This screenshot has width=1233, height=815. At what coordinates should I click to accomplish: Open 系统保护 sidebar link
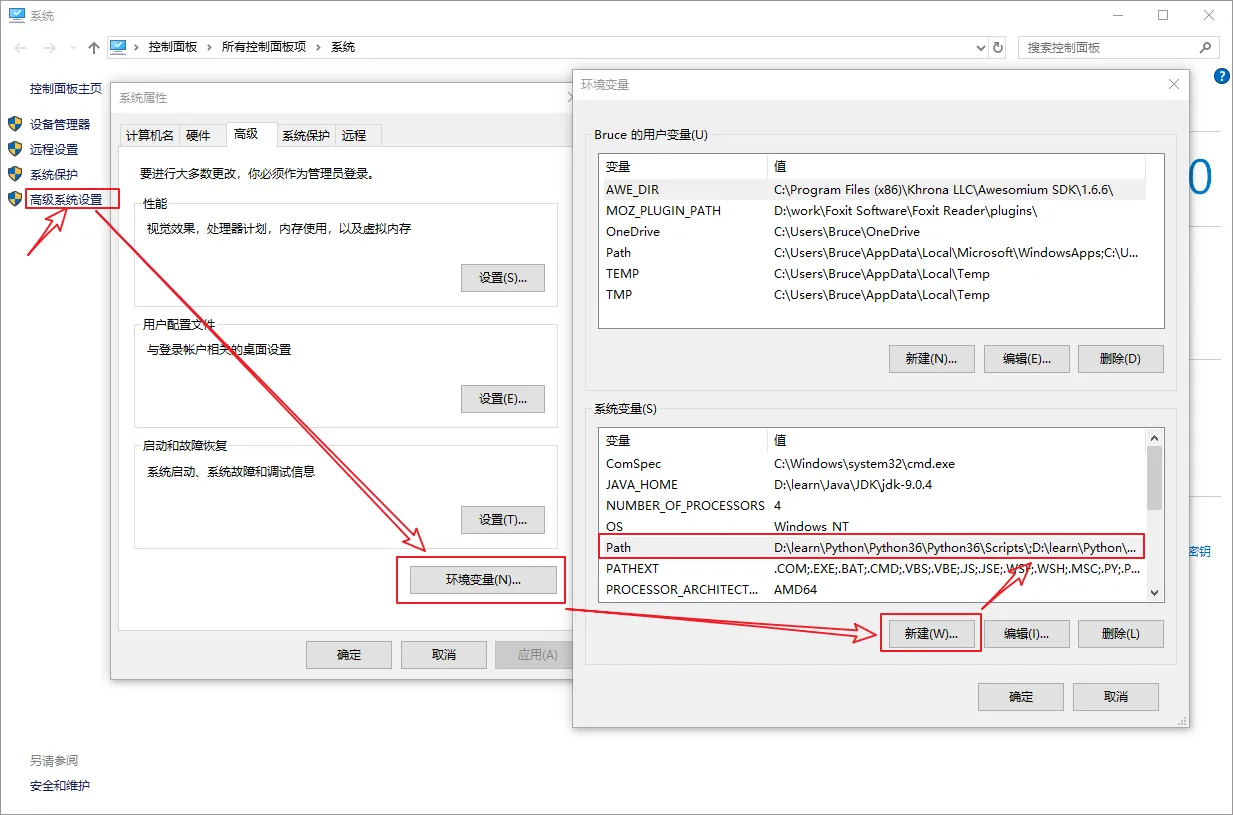pyautogui.click(x=54, y=174)
